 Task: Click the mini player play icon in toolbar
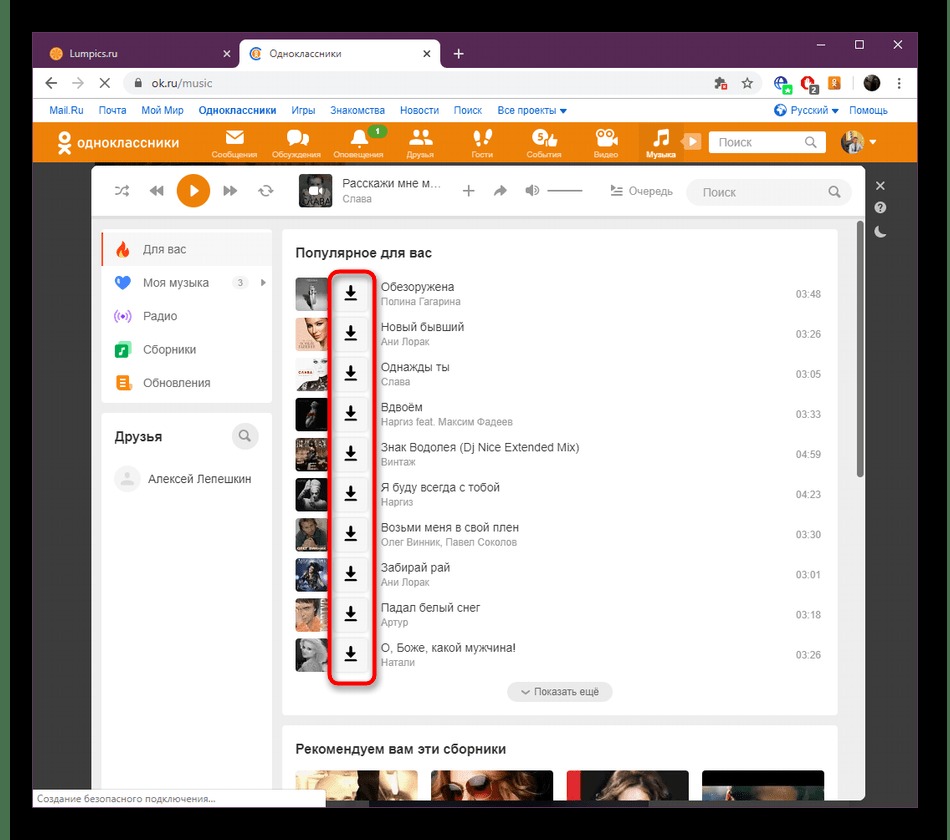[x=691, y=142]
